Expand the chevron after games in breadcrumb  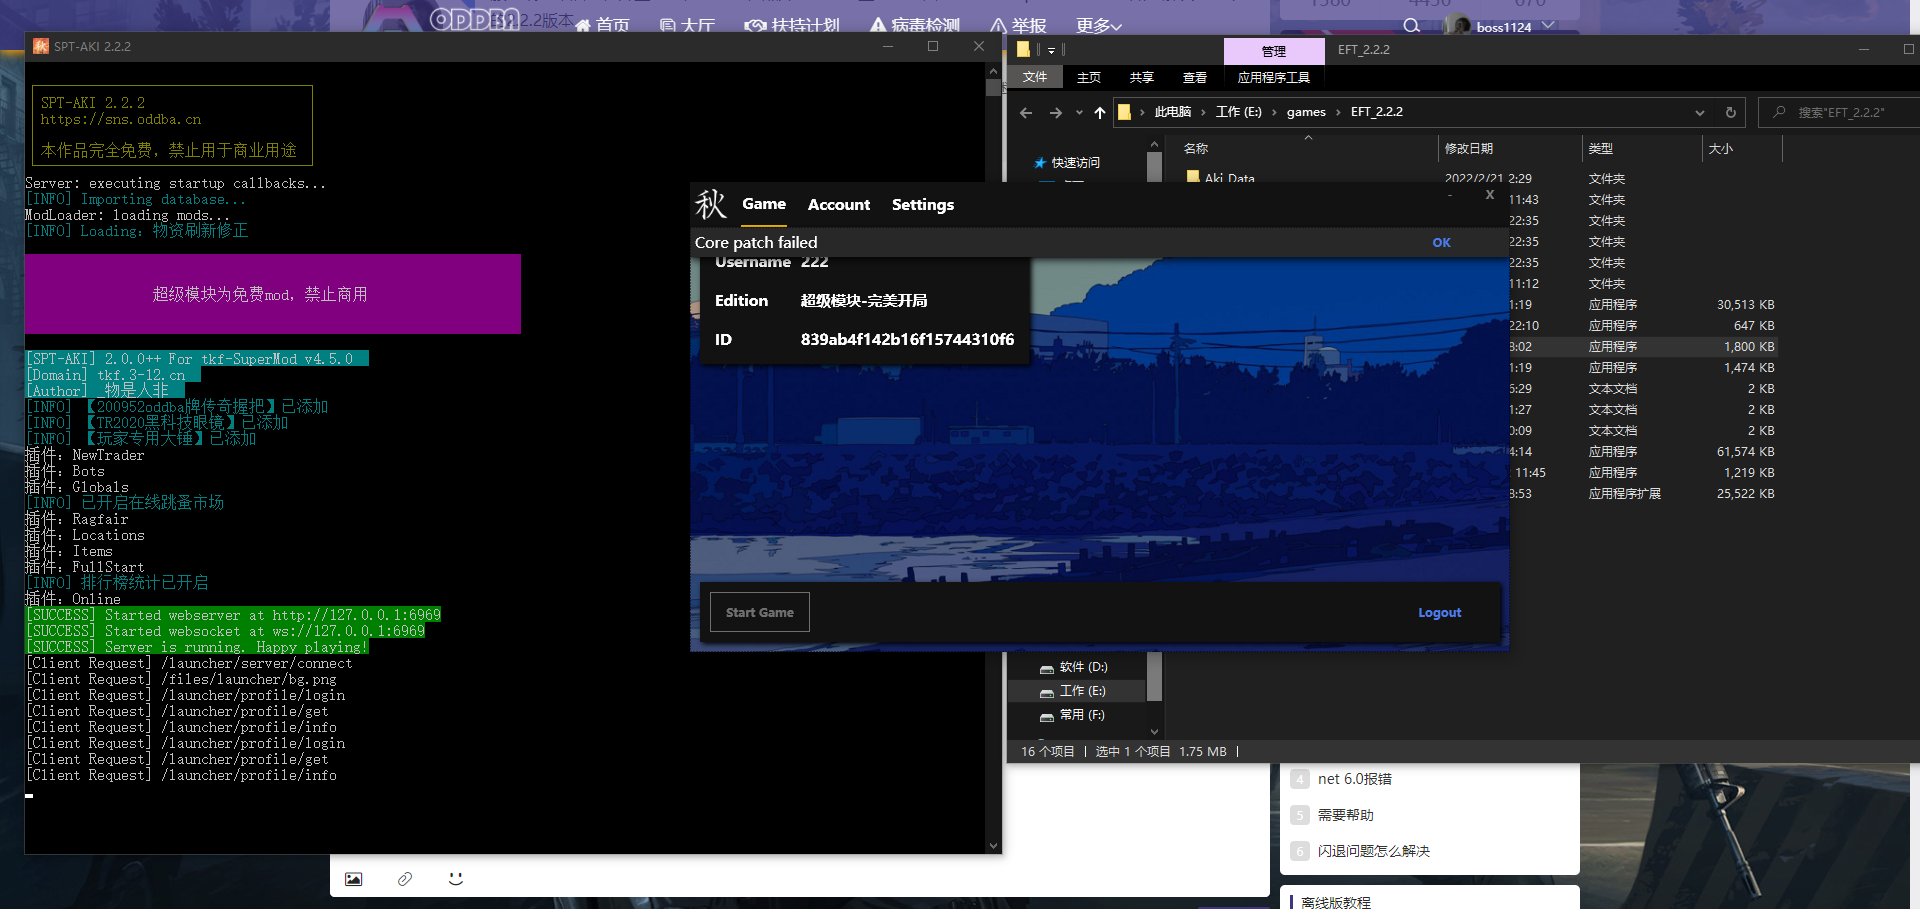pyautogui.click(x=1338, y=112)
